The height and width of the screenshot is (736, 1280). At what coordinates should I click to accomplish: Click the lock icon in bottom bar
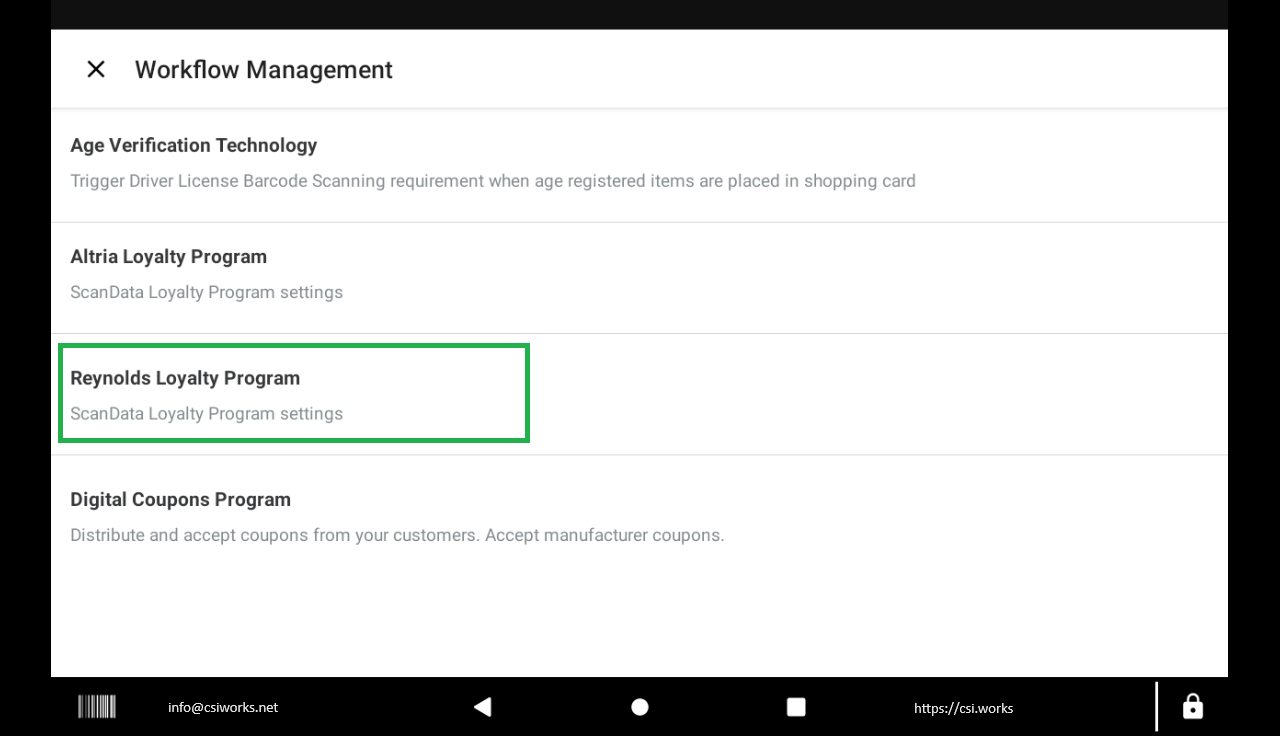(1192, 706)
